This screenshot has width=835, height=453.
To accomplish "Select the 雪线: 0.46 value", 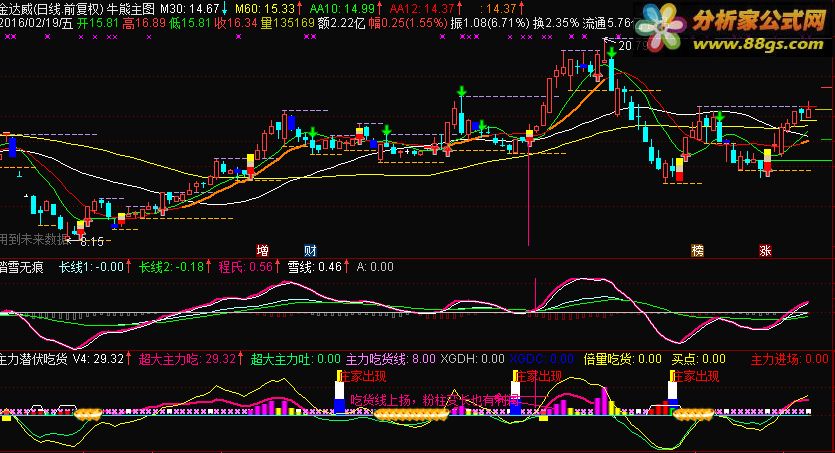I will [x=315, y=267].
